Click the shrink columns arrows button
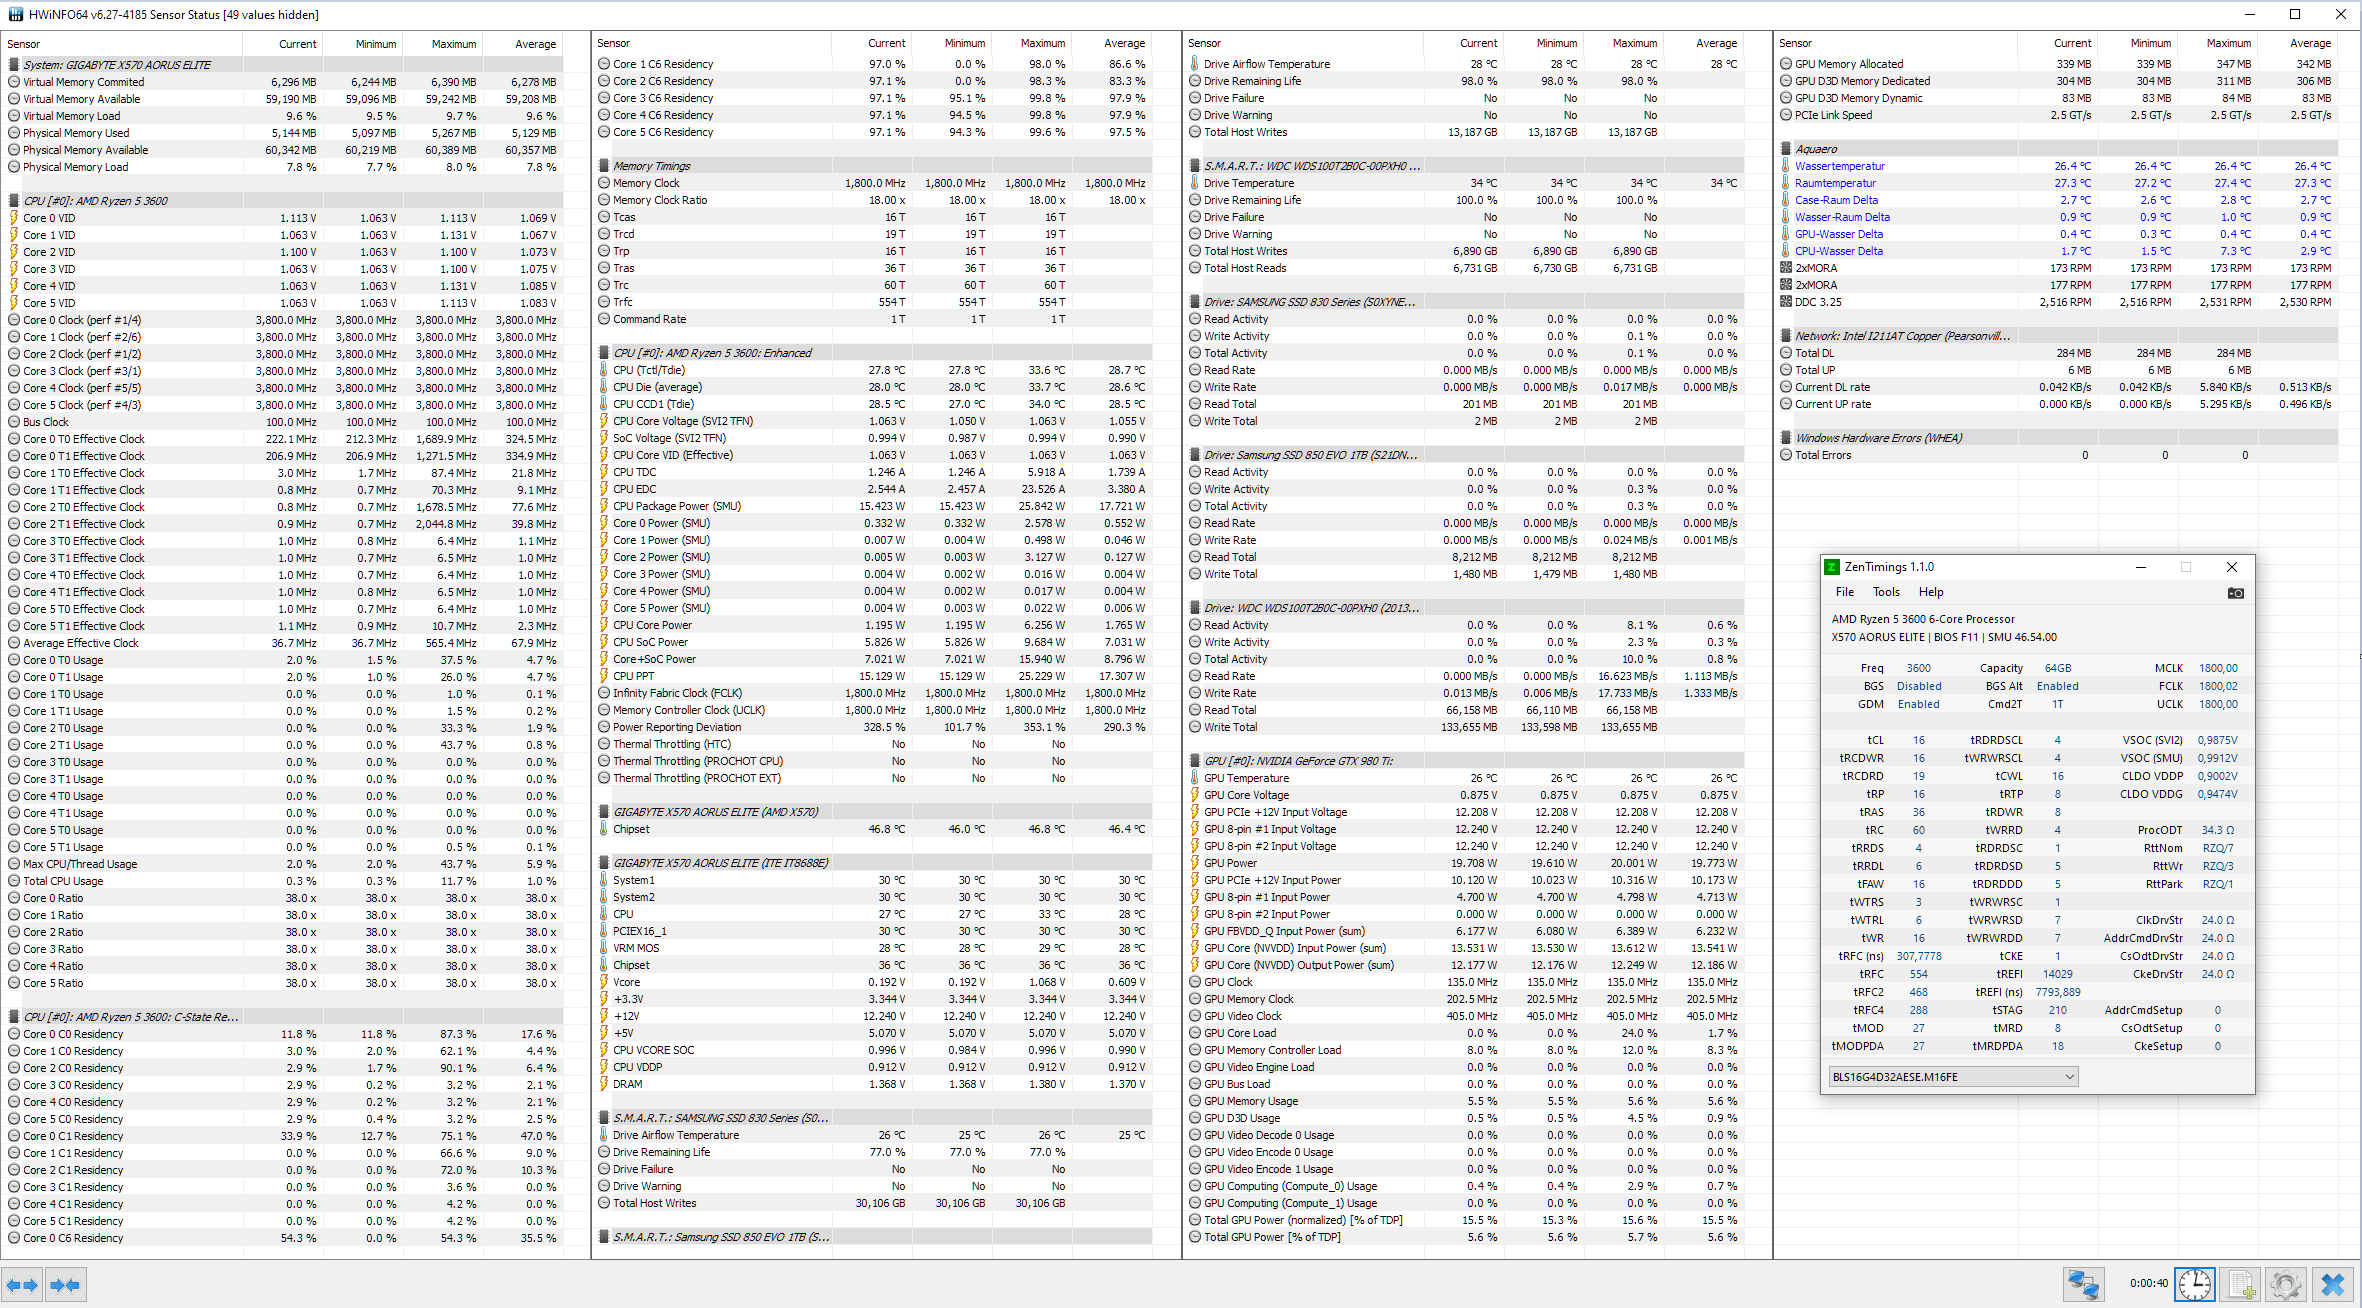This screenshot has width=2362, height=1308. click(65, 1285)
